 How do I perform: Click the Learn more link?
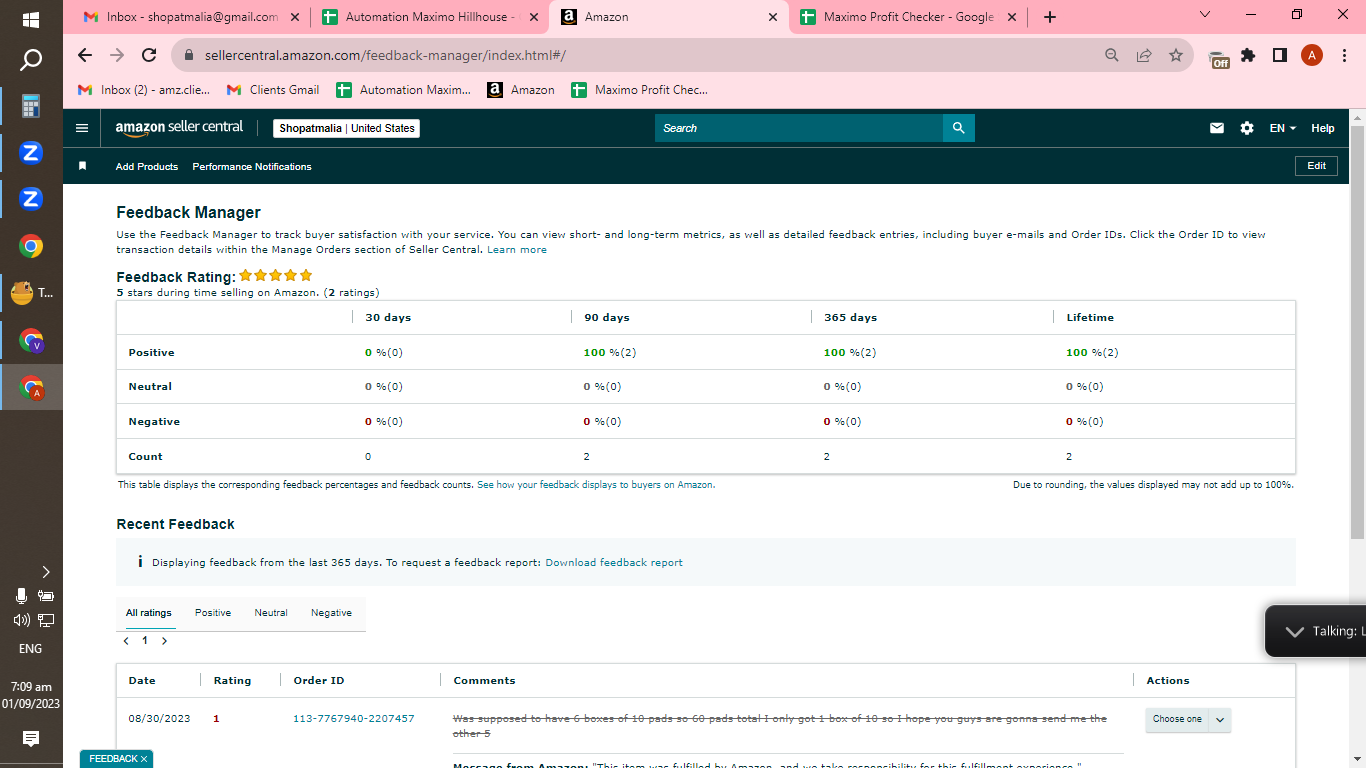[x=517, y=250]
